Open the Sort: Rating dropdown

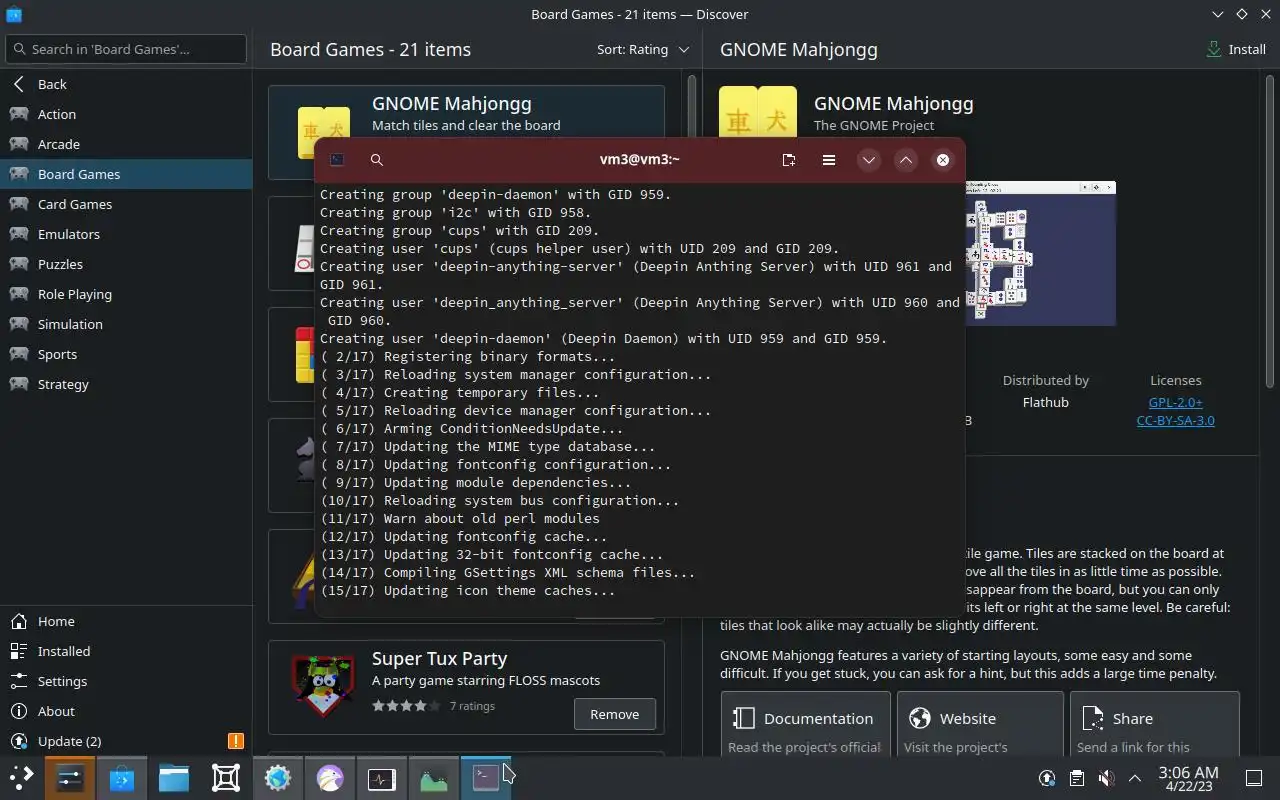(x=642, y=49)
